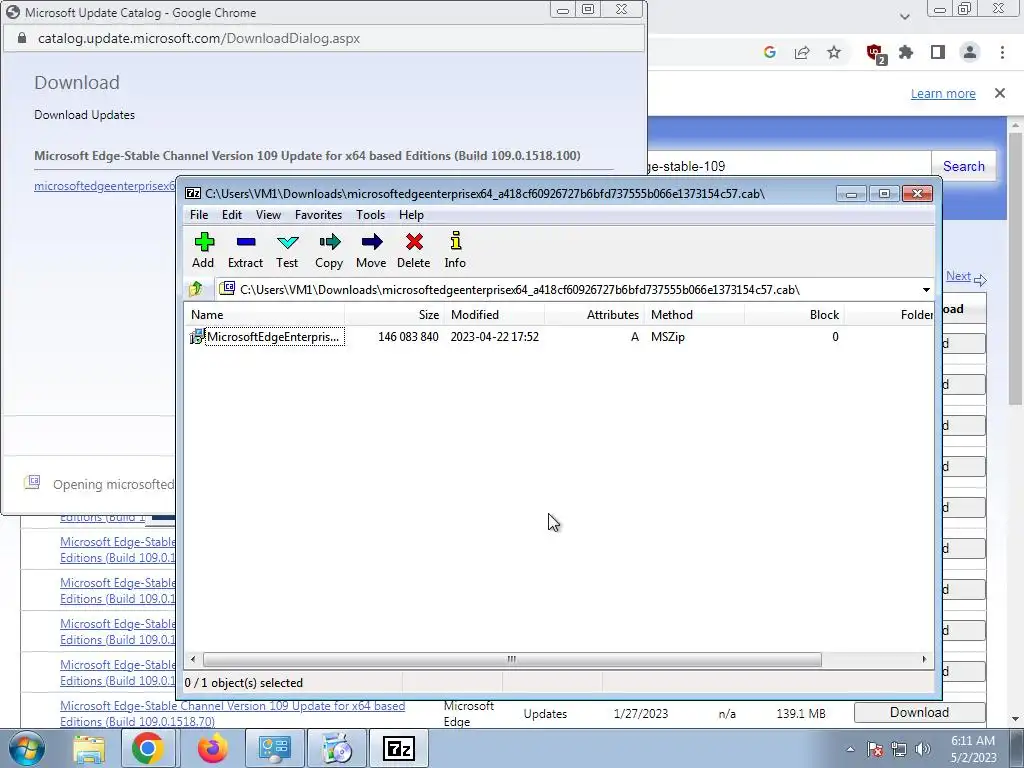Open the View menu
This screenshot has height=768, width=1024.
click(268, 215)
